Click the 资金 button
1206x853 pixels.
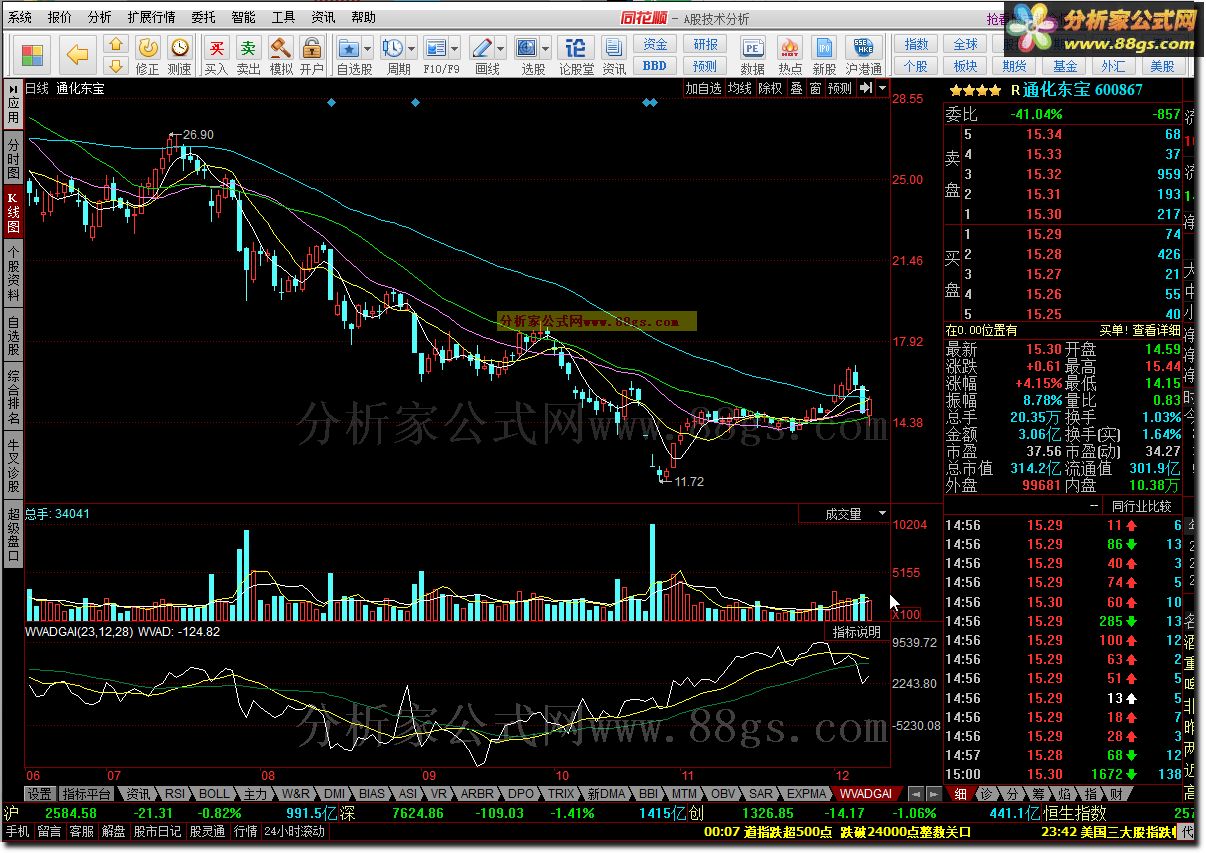click(x=655, y=45)
